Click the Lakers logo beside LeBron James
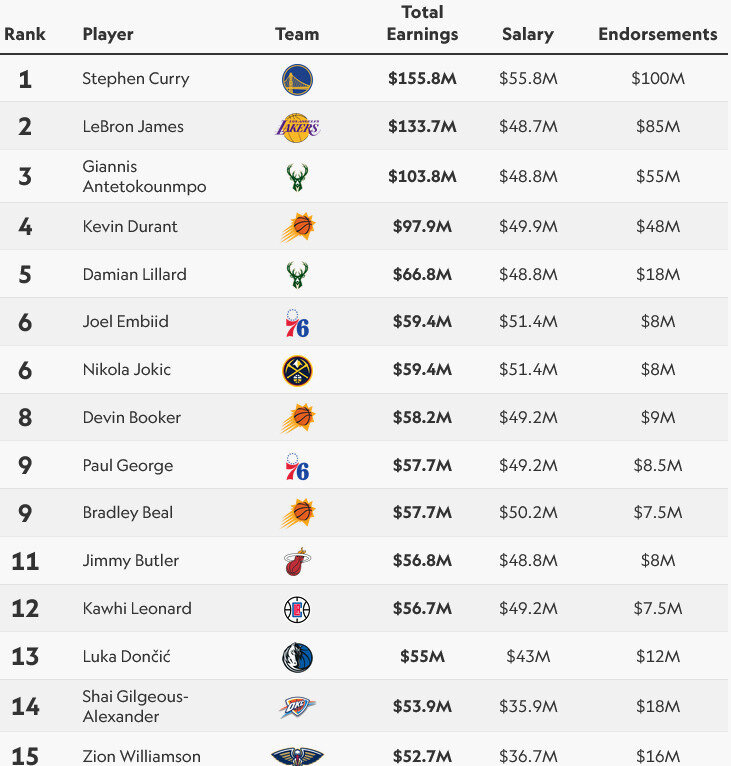 (x=297, y=127)
